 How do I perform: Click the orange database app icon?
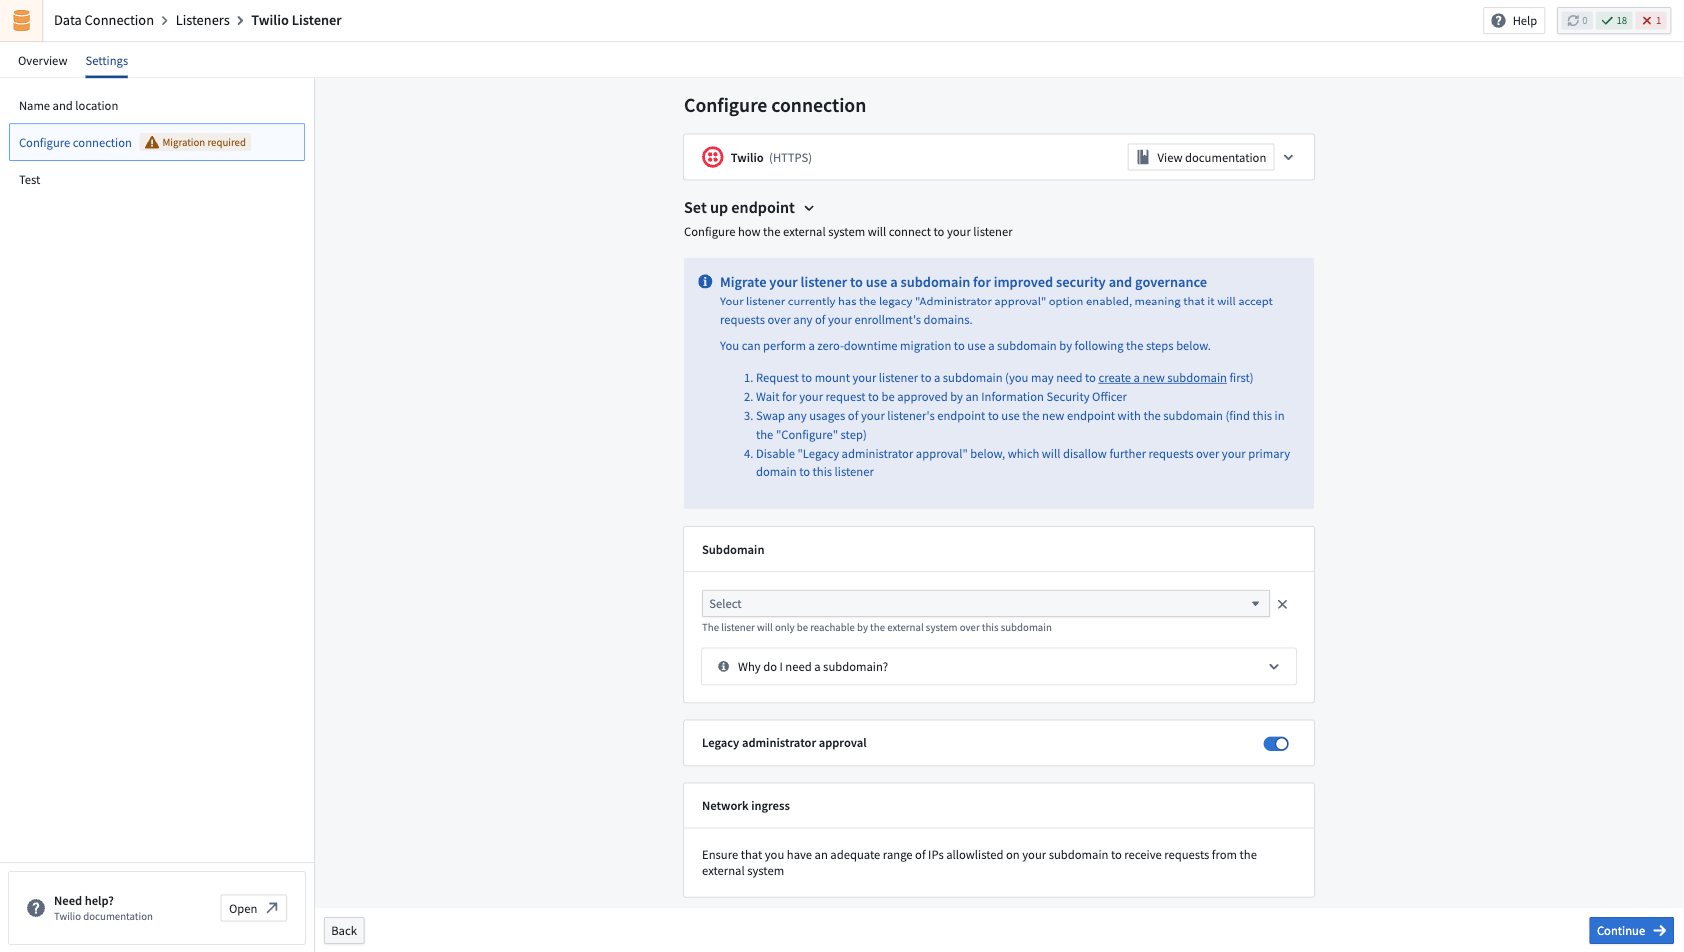(21, 19)
